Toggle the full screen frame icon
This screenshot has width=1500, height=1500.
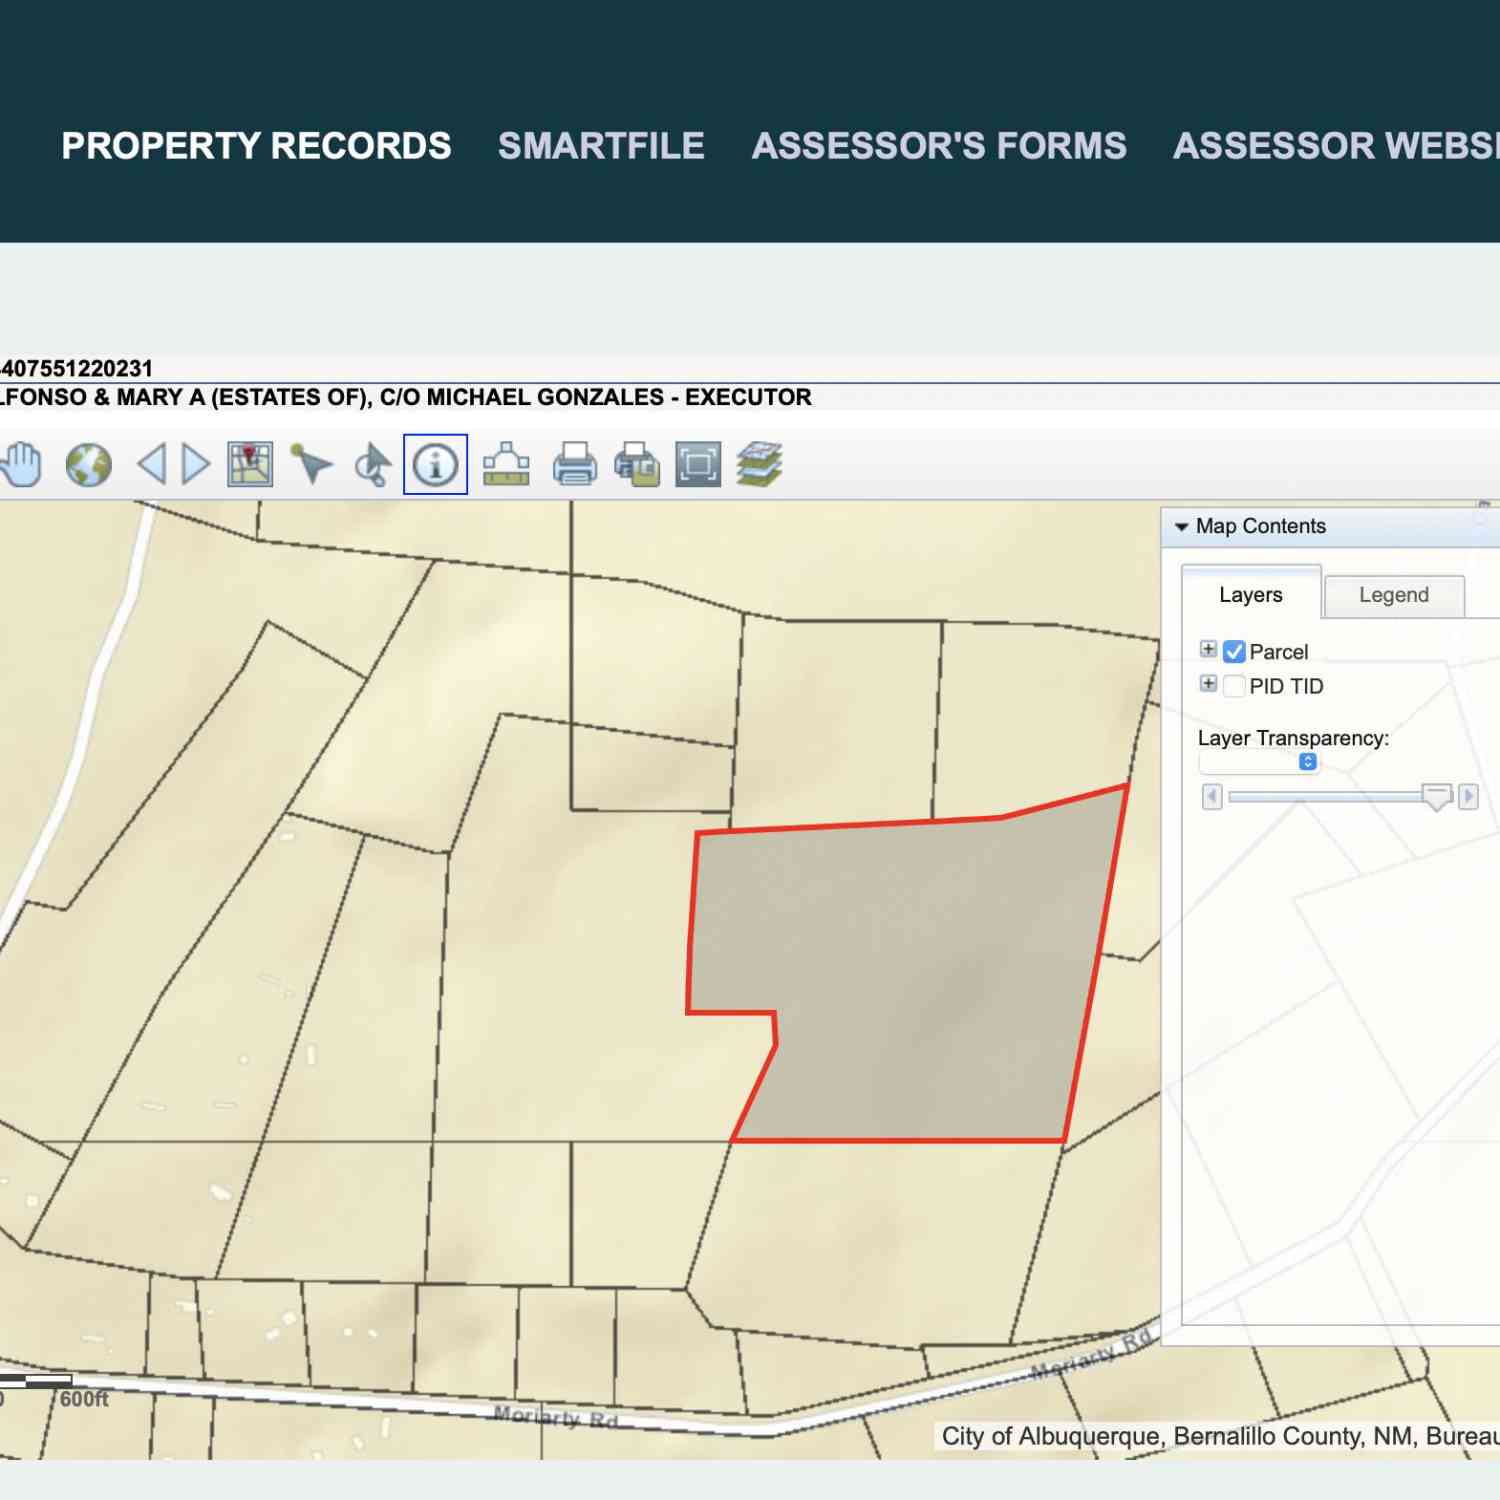[x=698, y=465]
